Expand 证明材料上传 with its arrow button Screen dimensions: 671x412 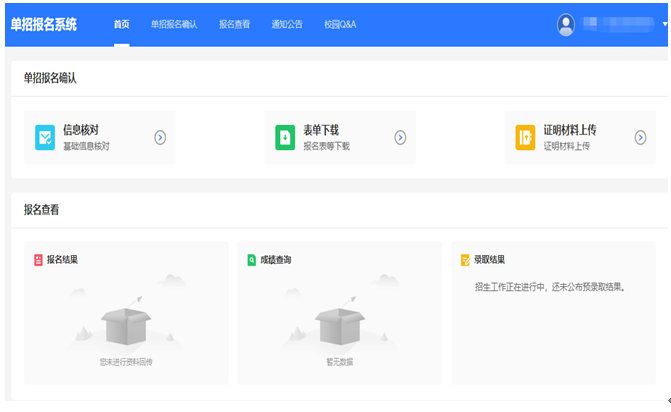pos(640,138)
